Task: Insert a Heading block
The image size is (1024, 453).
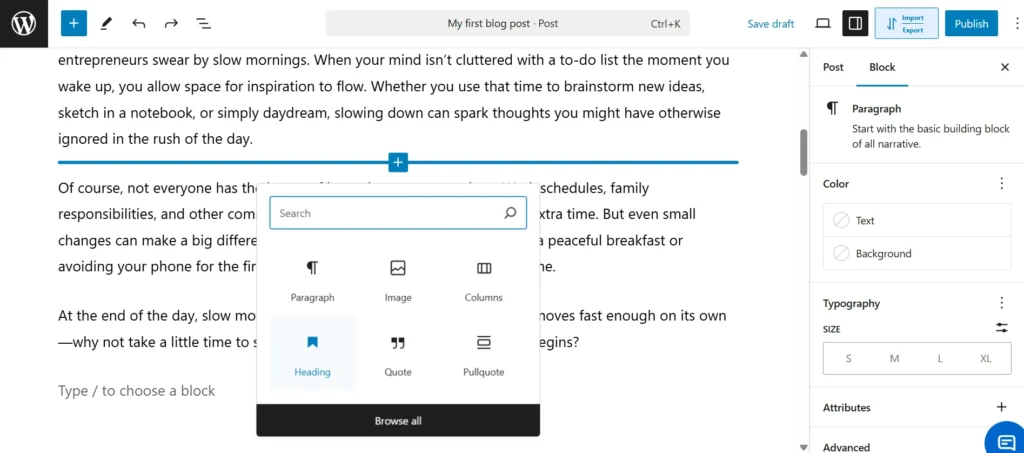Action: [312, 355]
